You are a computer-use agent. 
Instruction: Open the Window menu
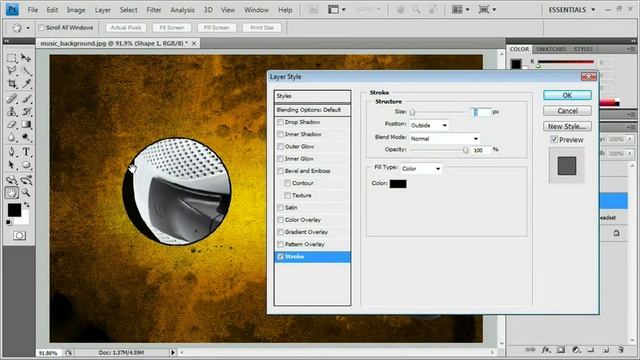(x=256, y=10)
